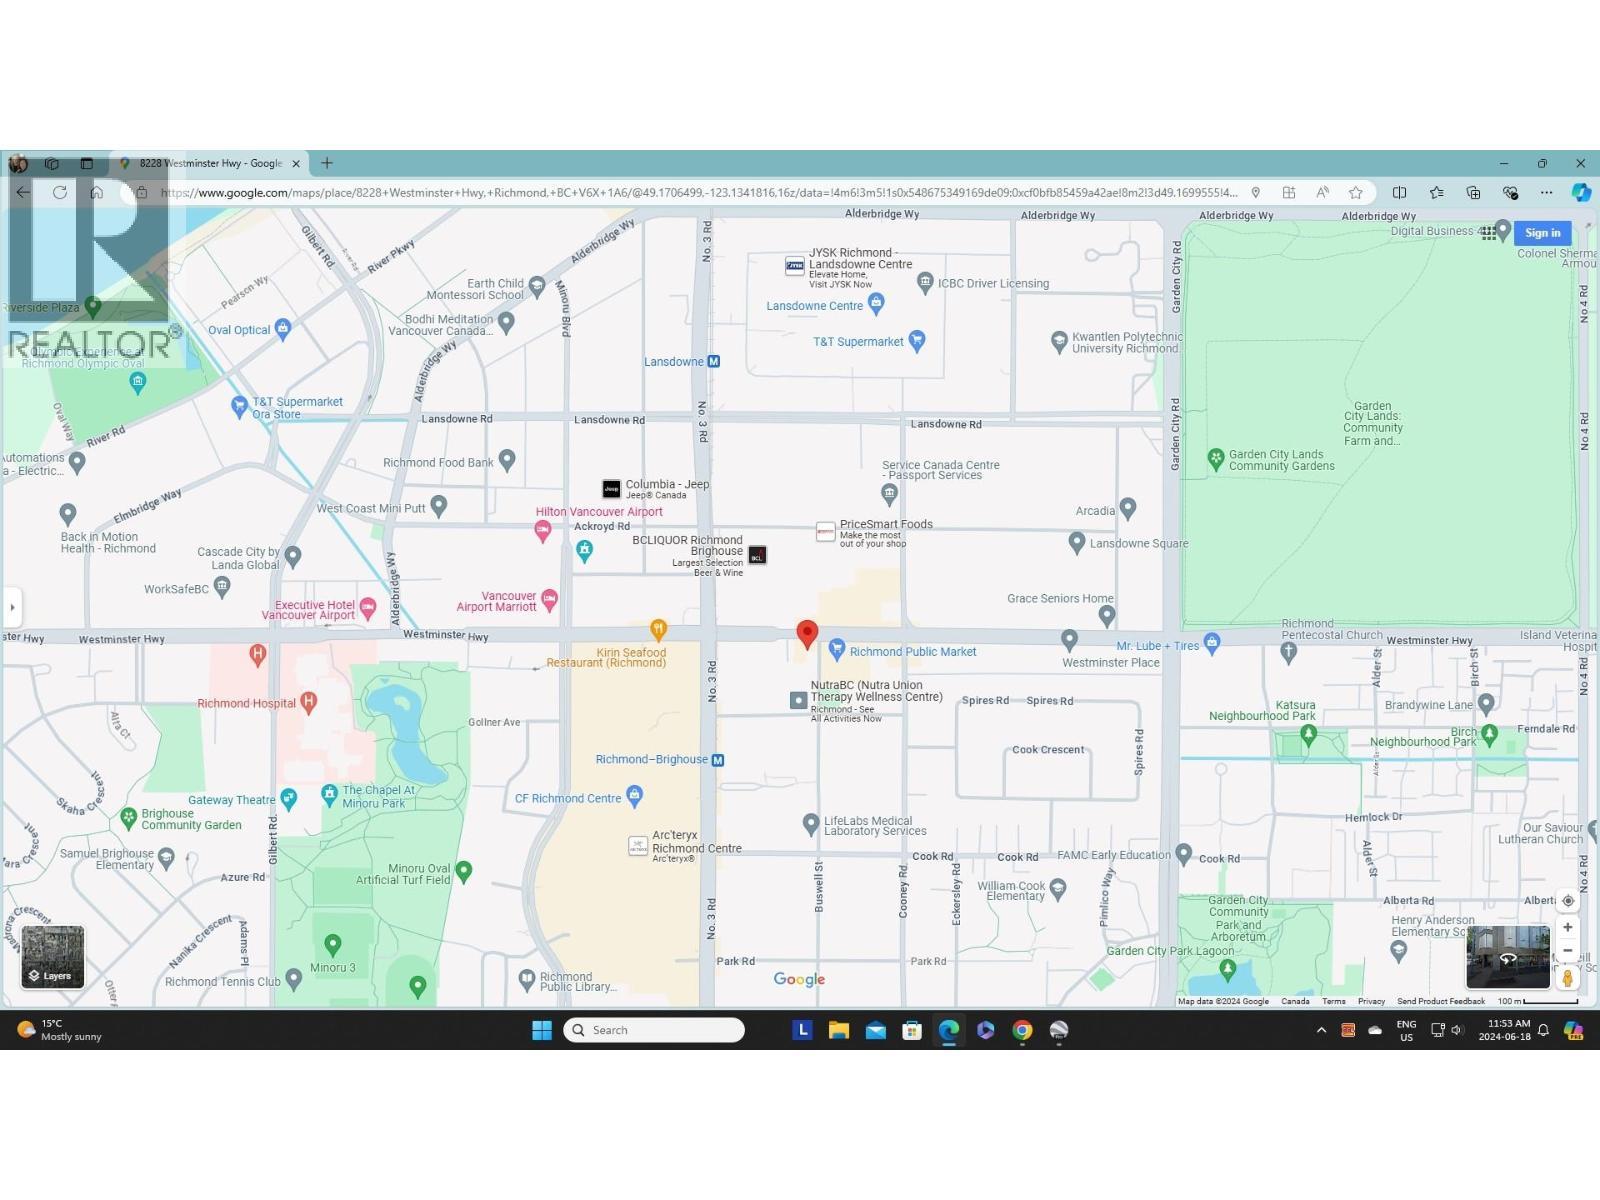
Task: Click the Sign in button
Action: pos(1542,233)
